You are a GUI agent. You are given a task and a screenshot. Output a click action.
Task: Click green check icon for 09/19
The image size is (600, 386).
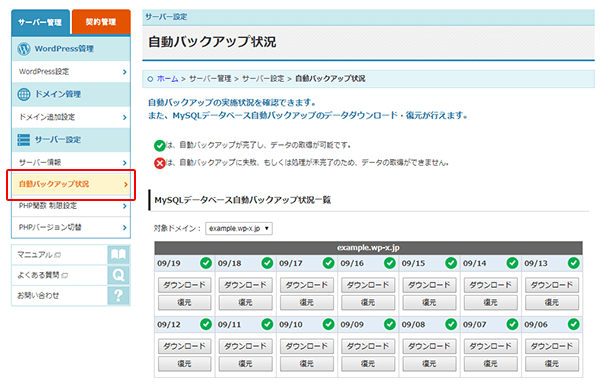pos(206,263)
